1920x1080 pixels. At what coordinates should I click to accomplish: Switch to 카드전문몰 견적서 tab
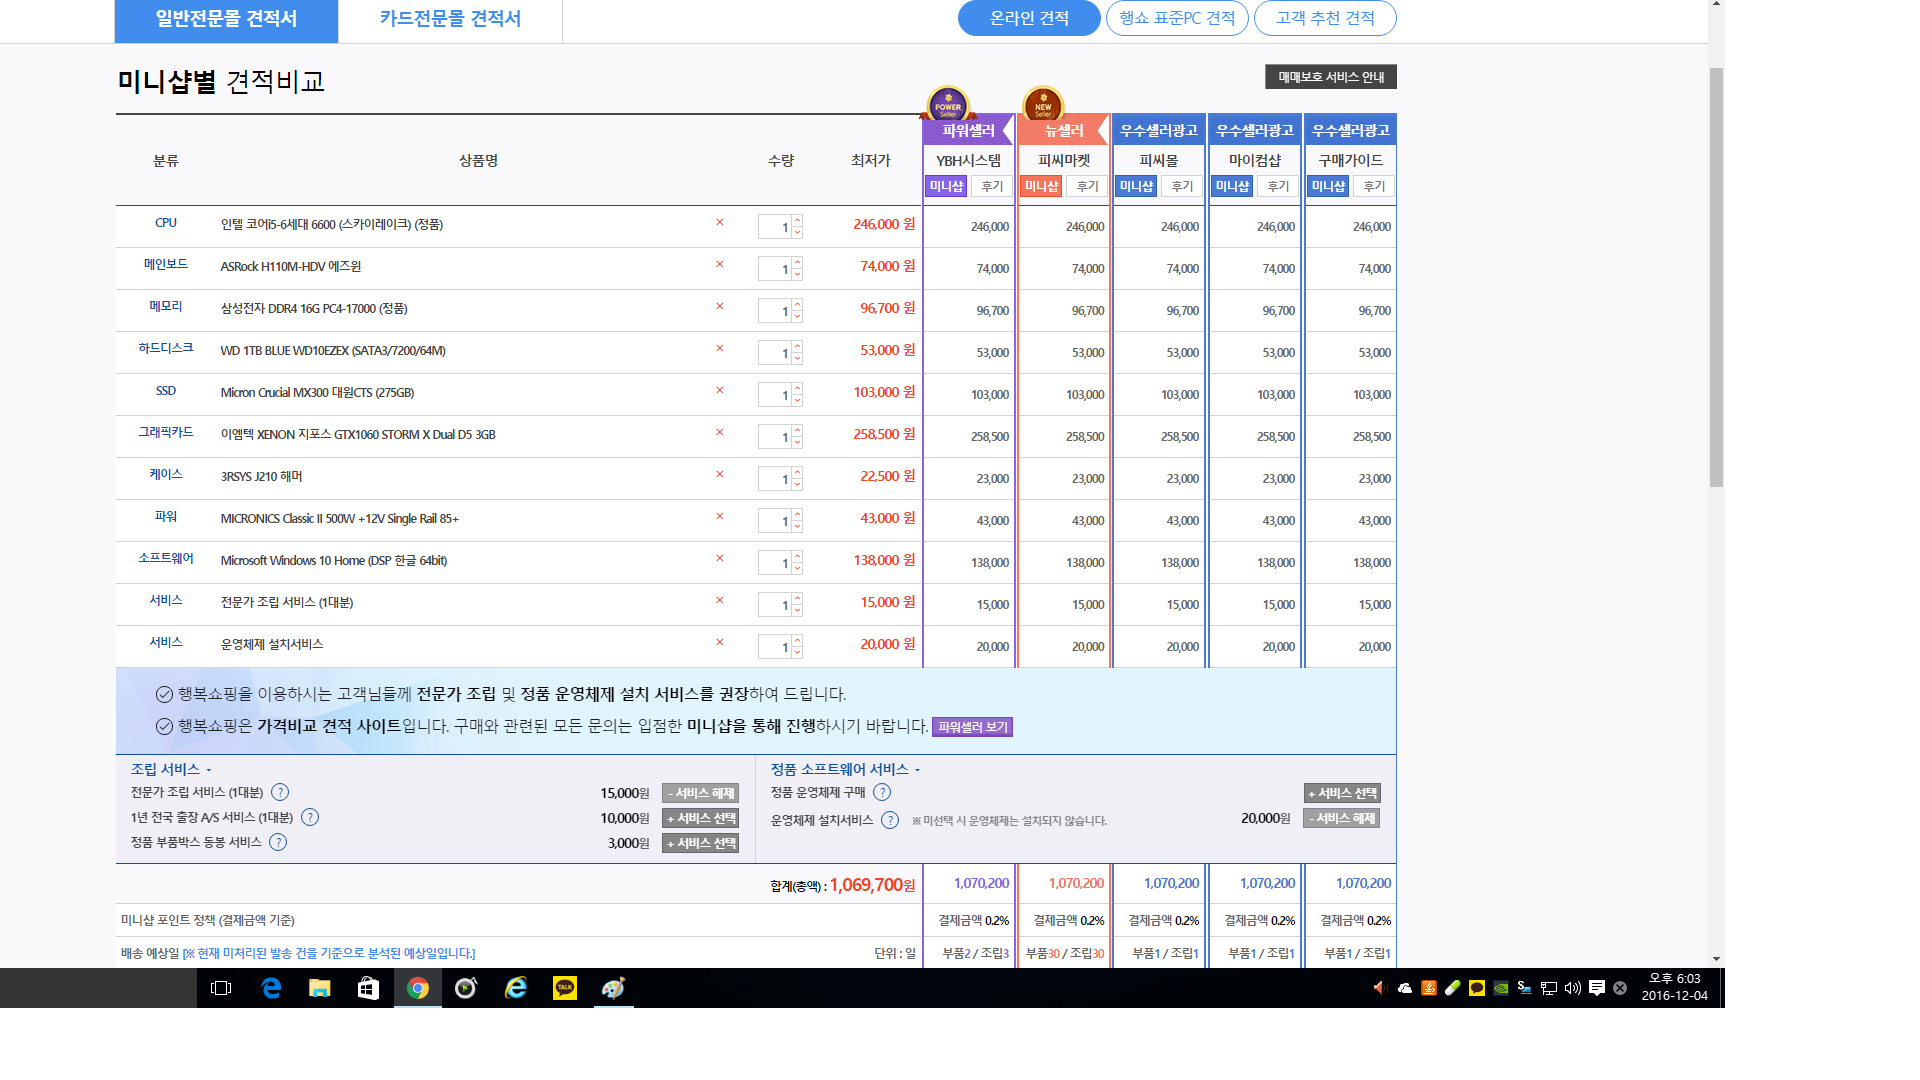[450, 19]
